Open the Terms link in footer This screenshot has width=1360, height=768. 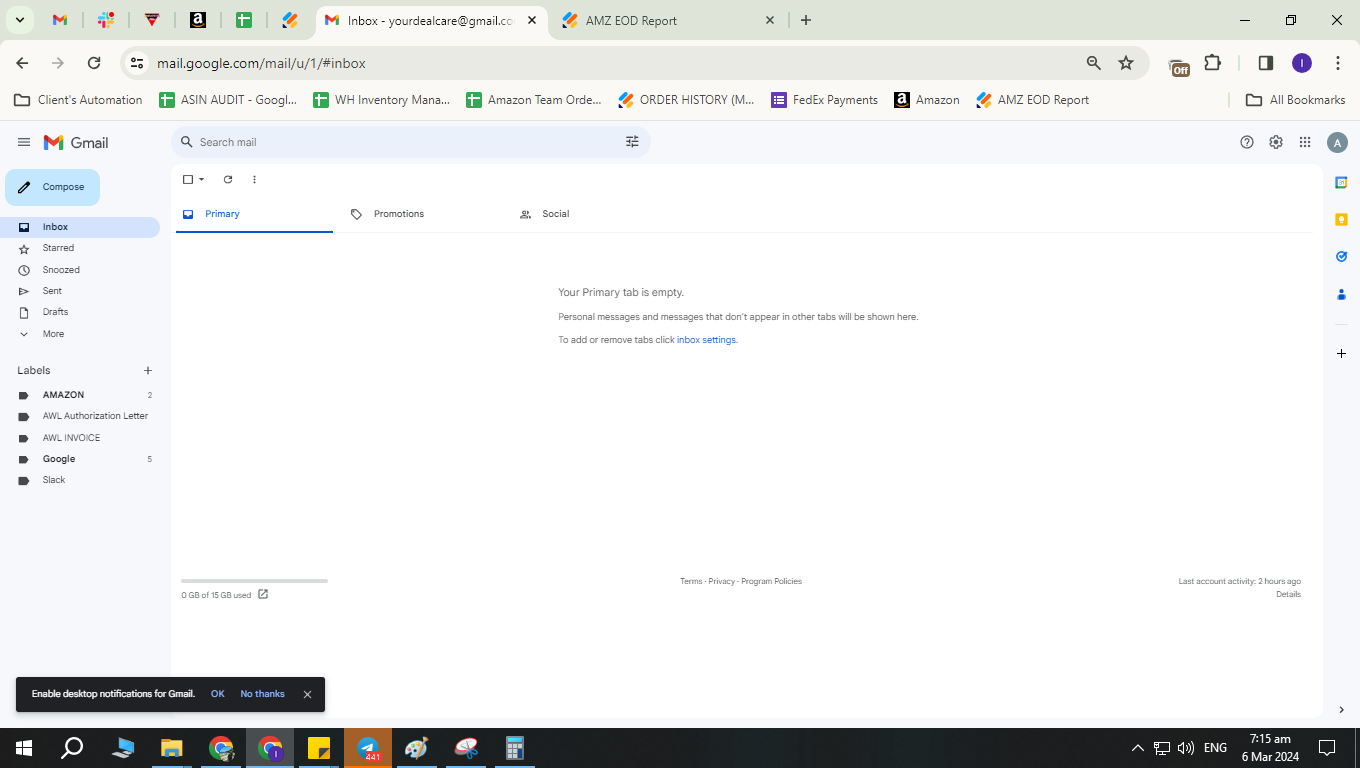pos(691,581)
